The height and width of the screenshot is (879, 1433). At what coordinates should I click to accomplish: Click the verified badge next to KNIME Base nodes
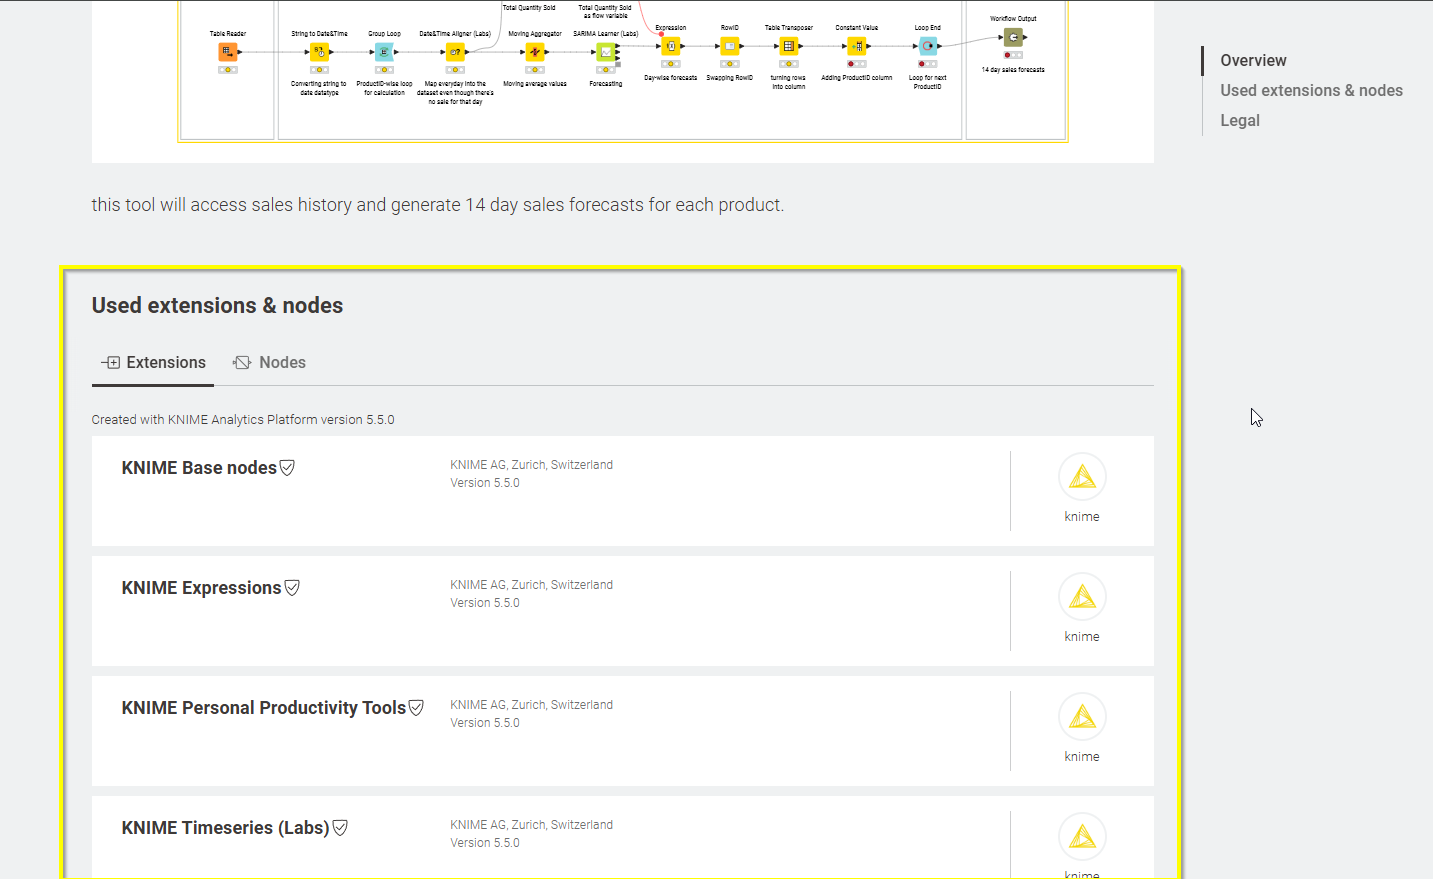click(288, 468)
